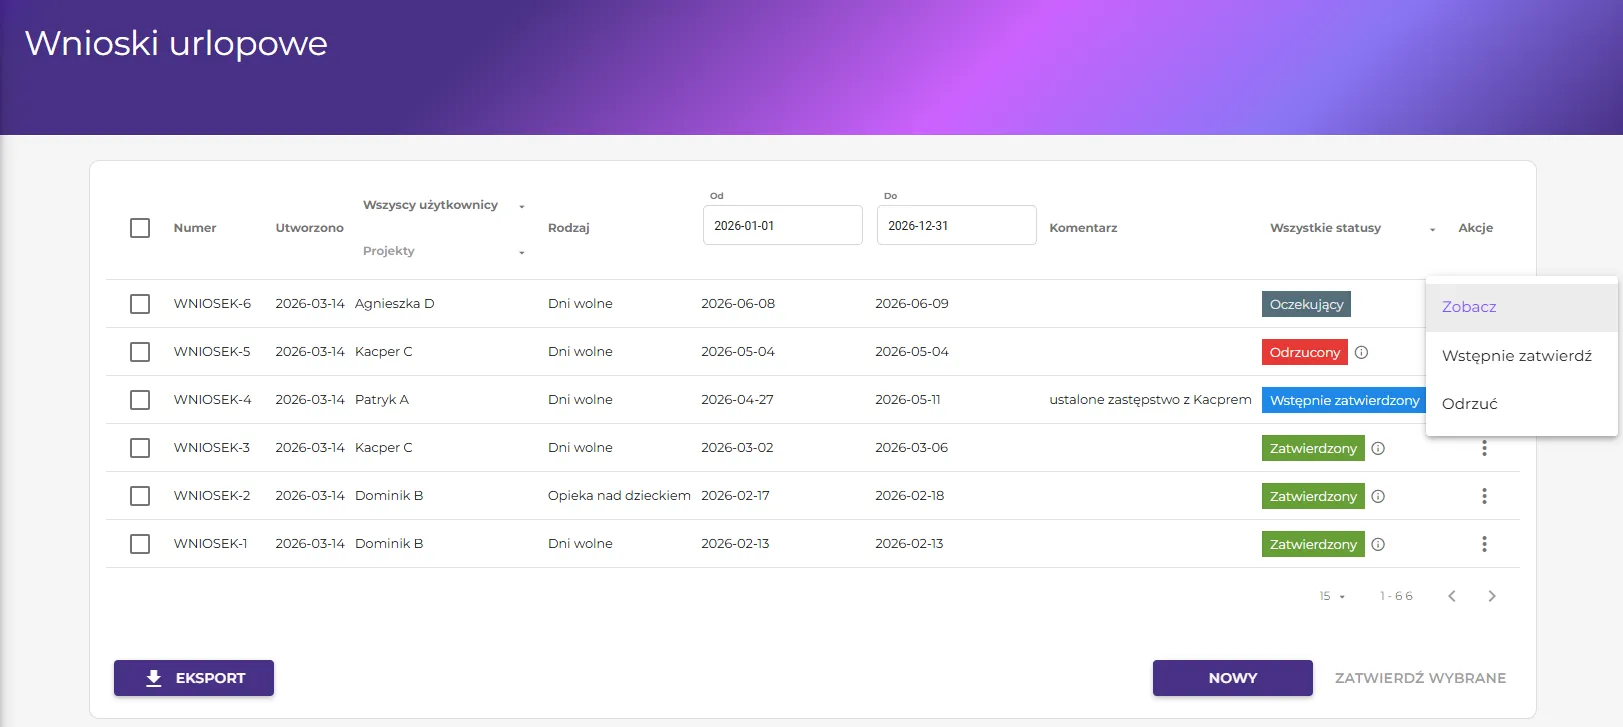Click info icon next to Odrzucony status

pyautogui.click(x=1361, y=352)
